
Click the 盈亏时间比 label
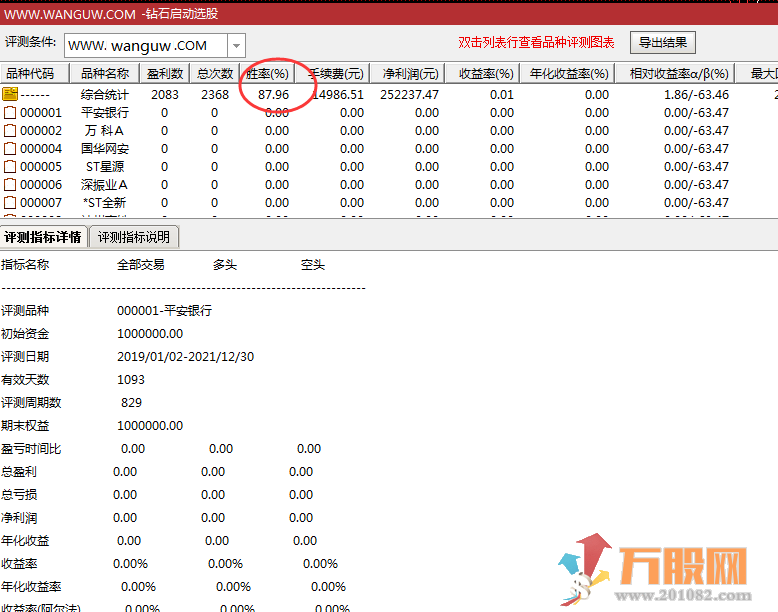(x=31, y=449)
